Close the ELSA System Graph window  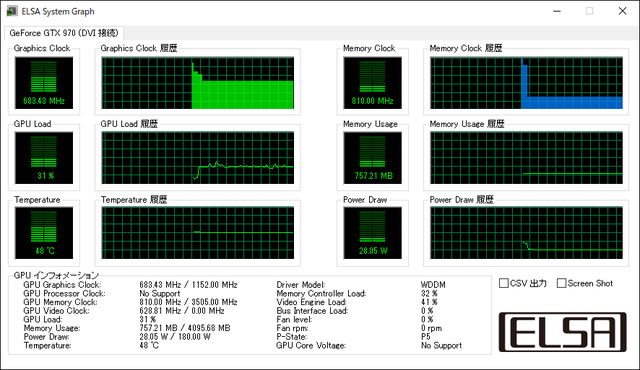coord(622,11)
